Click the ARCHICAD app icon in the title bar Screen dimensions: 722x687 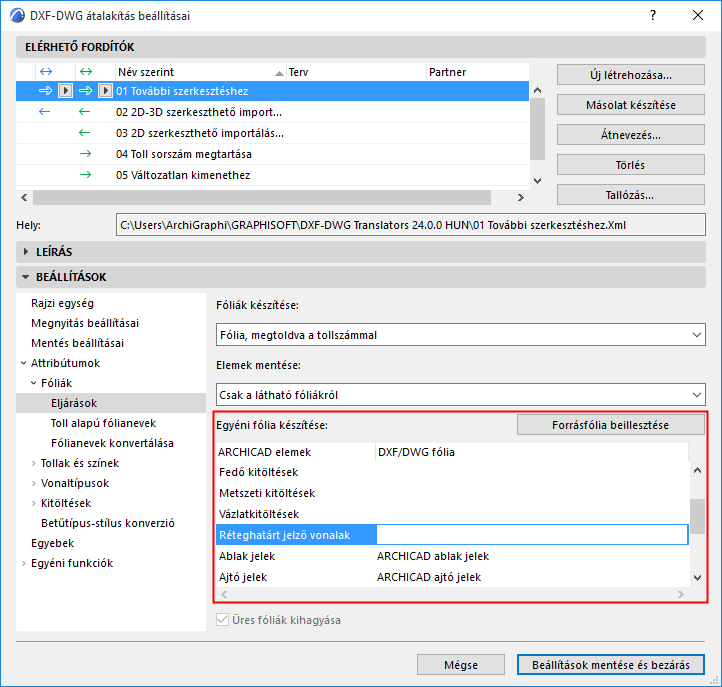tap(17, 15)
